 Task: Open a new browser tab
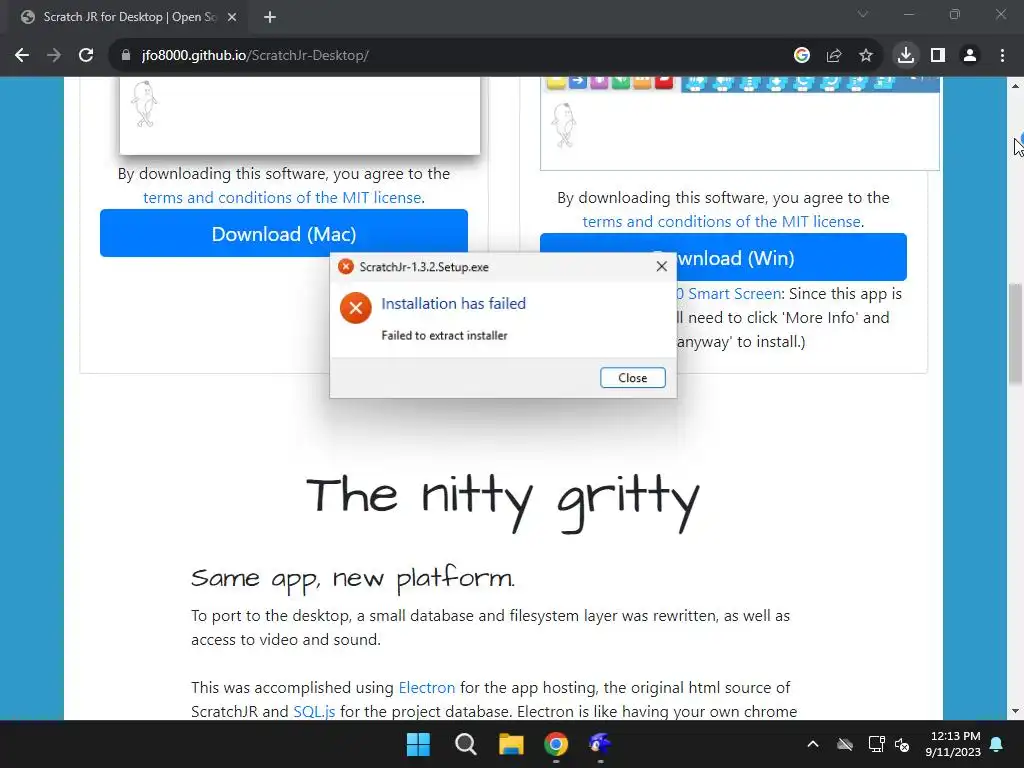270,17
